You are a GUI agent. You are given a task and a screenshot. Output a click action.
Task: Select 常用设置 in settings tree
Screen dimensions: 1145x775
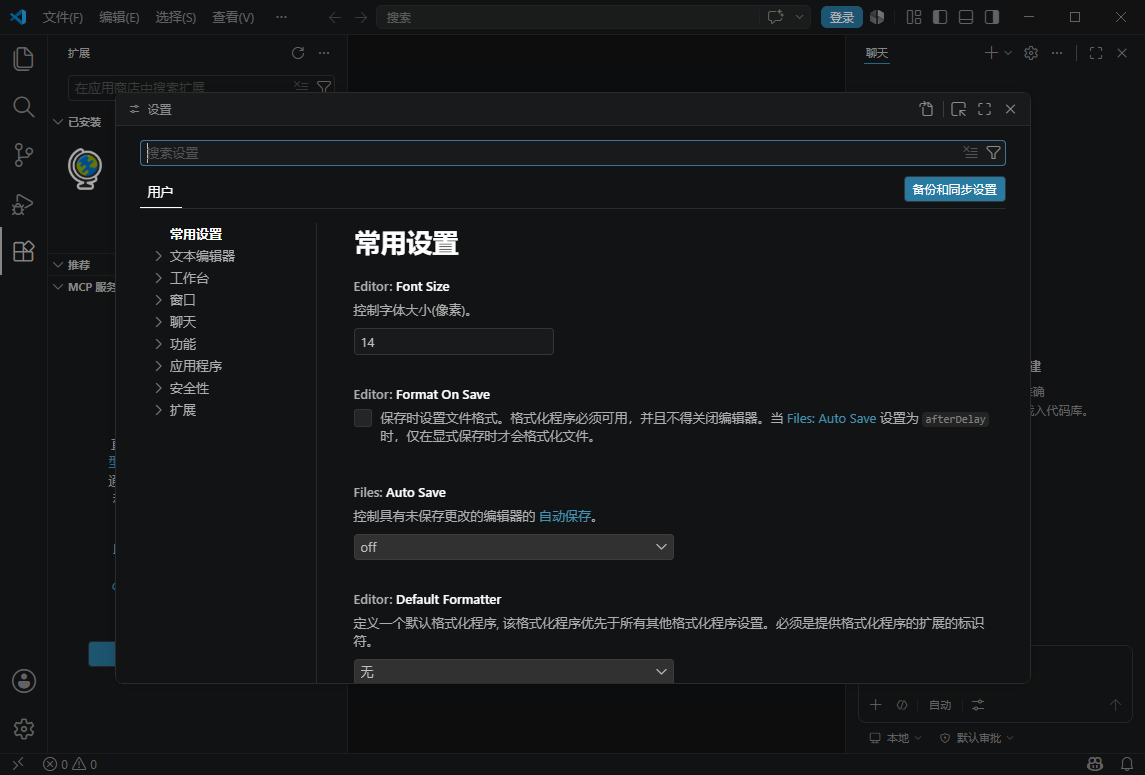(196, 234)
